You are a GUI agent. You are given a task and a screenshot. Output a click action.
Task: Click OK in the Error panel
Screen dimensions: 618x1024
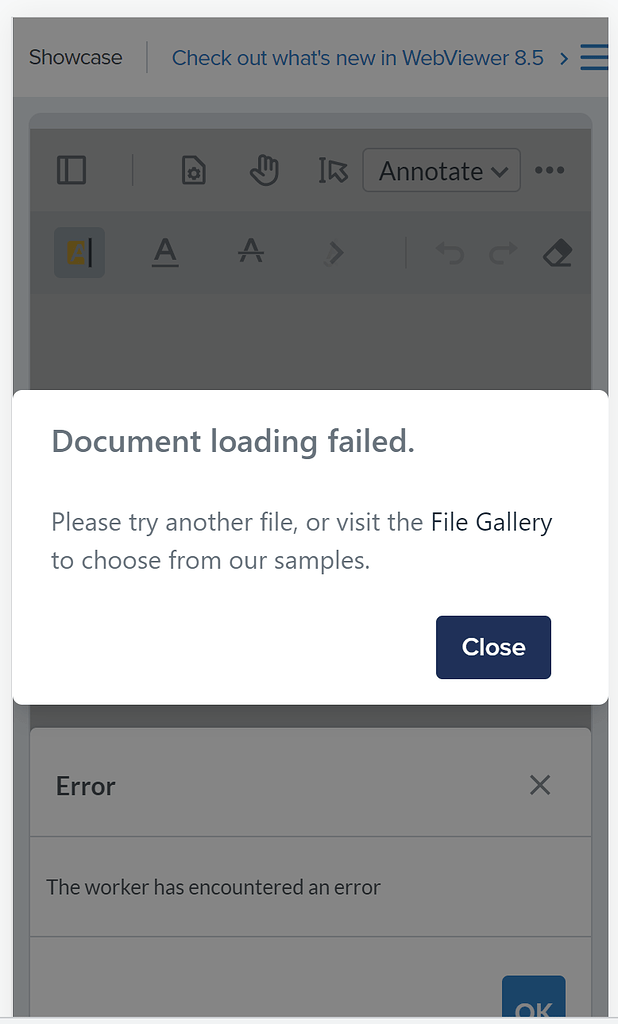click(x=534, y=999)
